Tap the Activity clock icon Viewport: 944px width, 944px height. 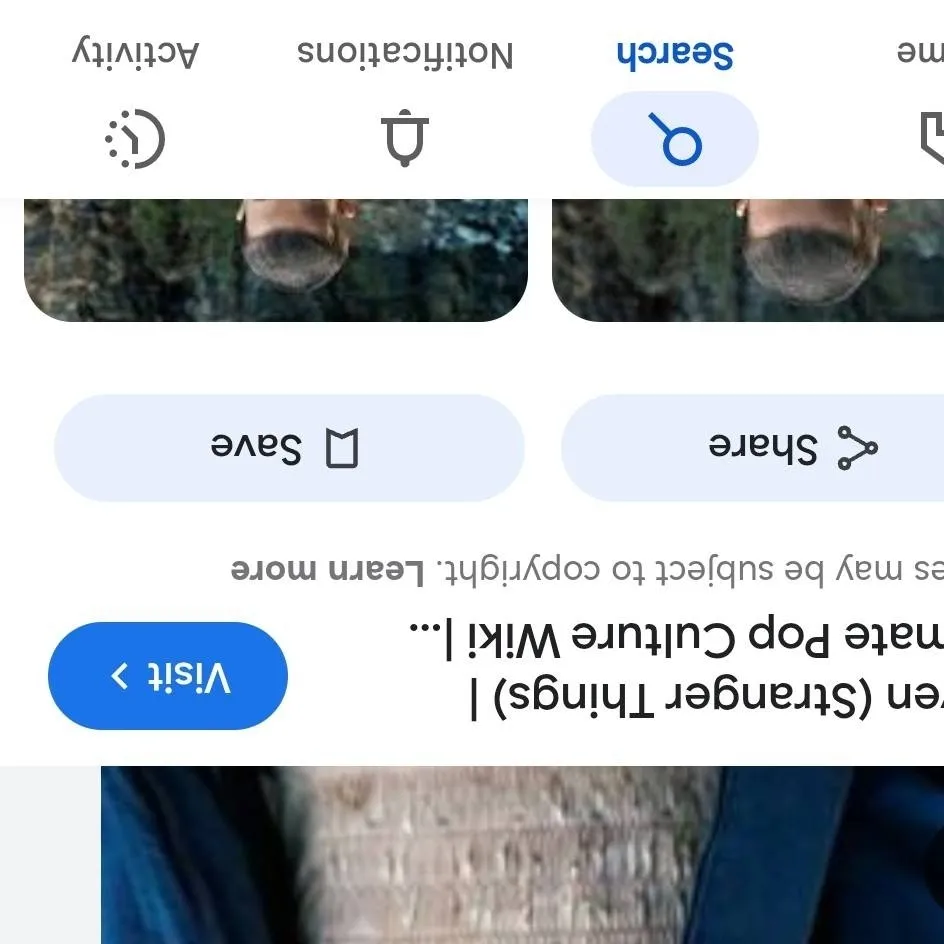[x=135, y=138]
